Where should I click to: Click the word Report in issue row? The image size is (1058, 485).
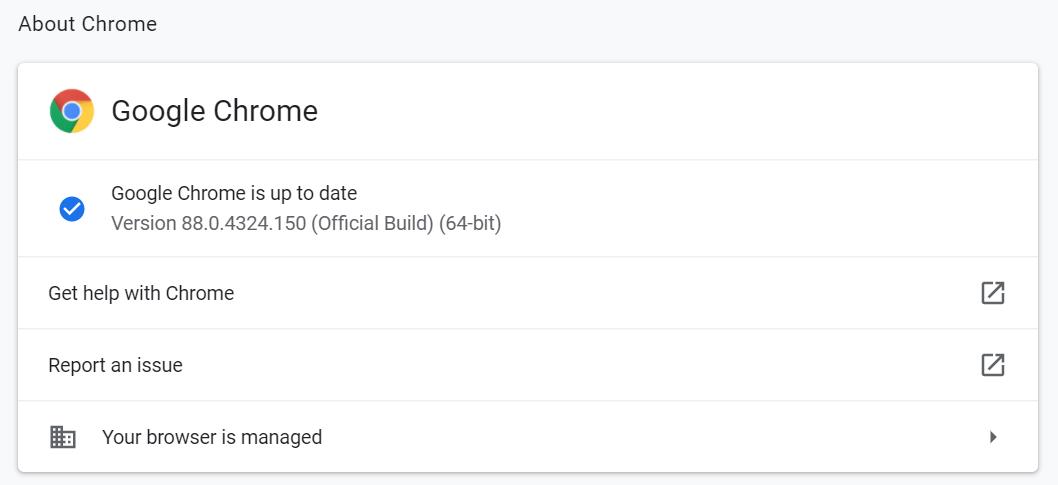(76, 365)
